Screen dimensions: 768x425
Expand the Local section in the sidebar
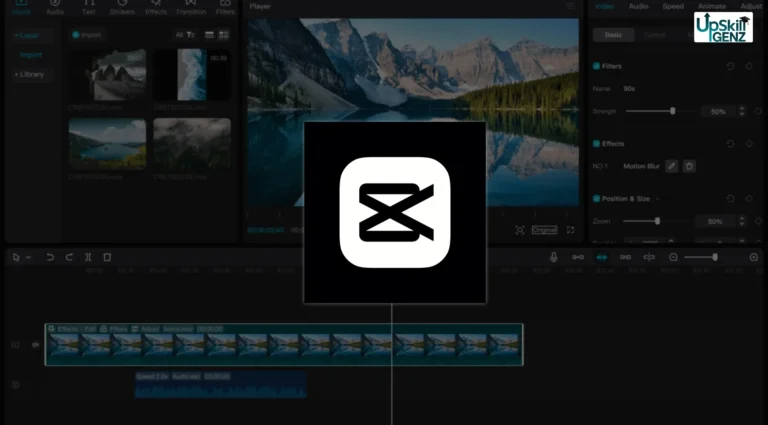[26, 35]
